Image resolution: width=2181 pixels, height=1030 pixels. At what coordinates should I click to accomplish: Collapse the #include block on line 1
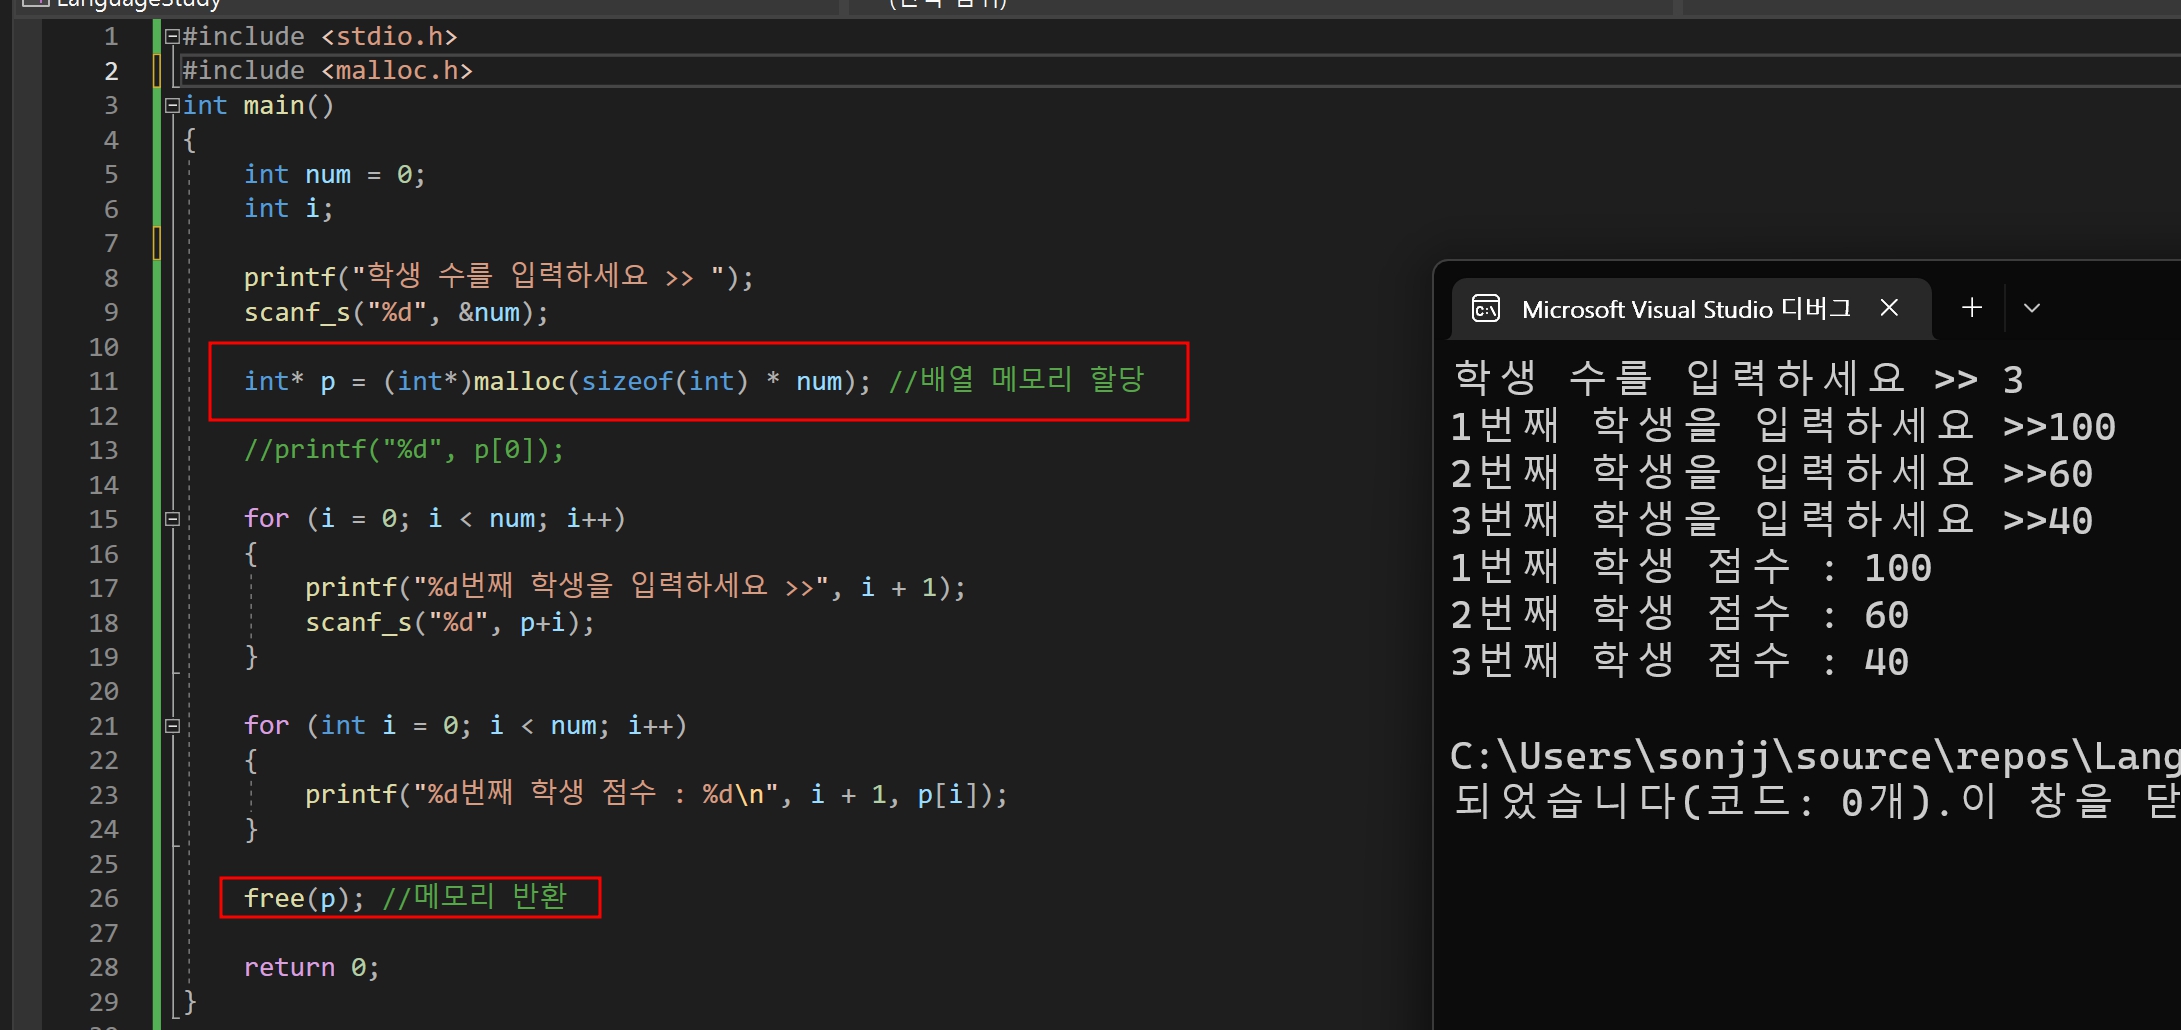pos(172,37)
